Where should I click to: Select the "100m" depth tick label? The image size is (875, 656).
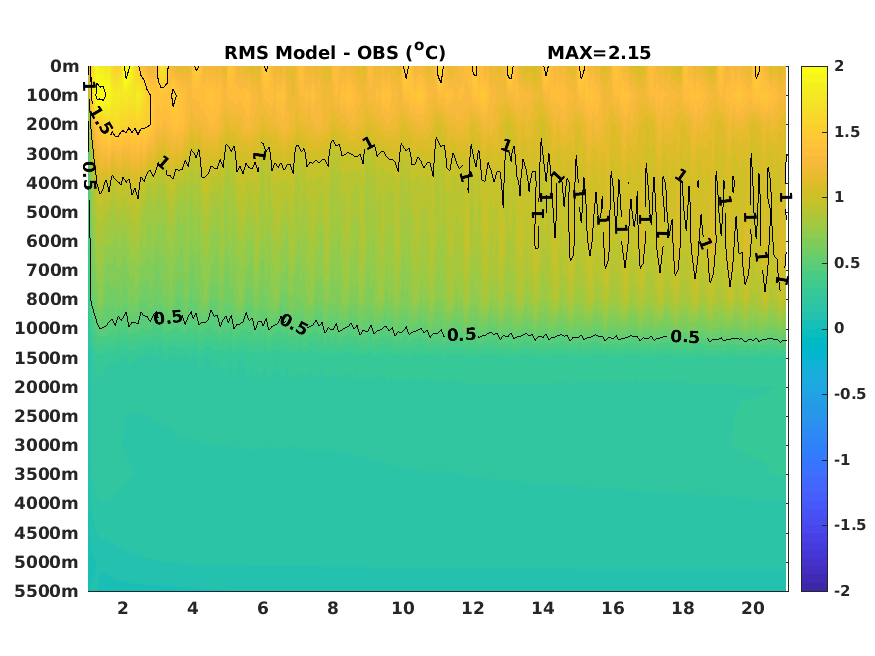tap(52, 95)
